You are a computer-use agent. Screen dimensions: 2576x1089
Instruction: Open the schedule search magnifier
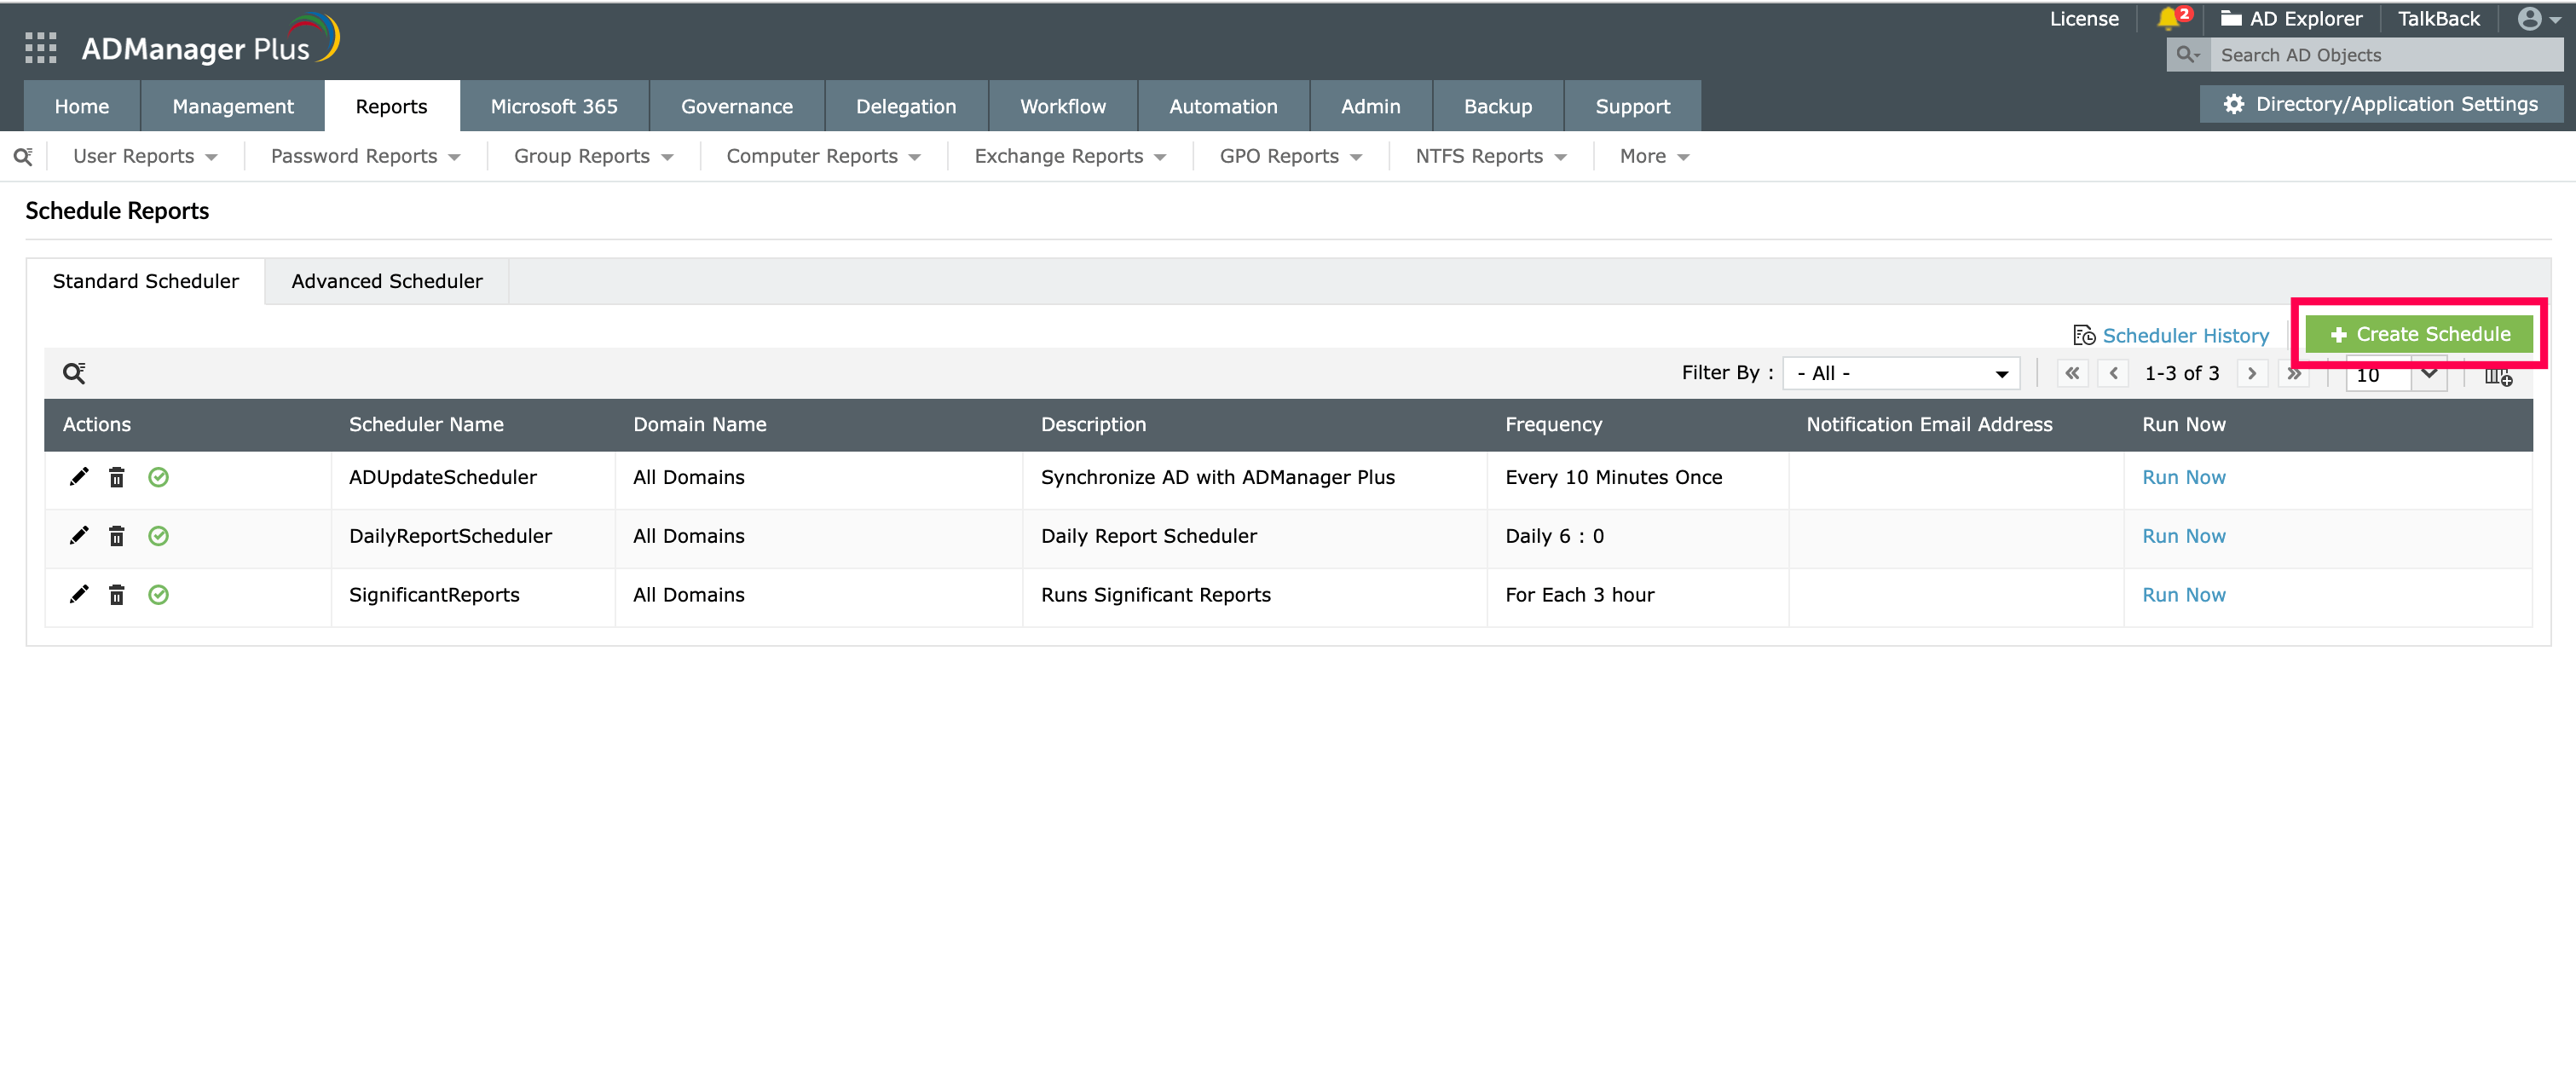(x=74, y=372)
